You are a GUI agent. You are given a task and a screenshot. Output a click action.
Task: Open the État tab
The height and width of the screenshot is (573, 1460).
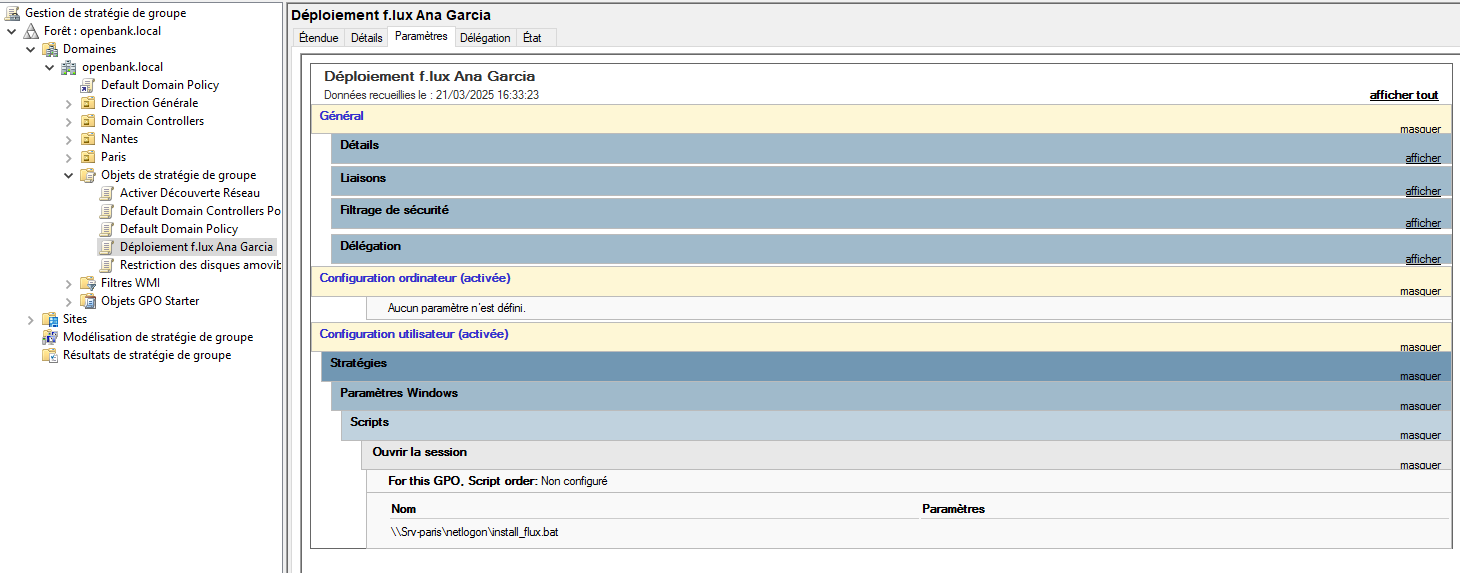(x=532, y=38)
